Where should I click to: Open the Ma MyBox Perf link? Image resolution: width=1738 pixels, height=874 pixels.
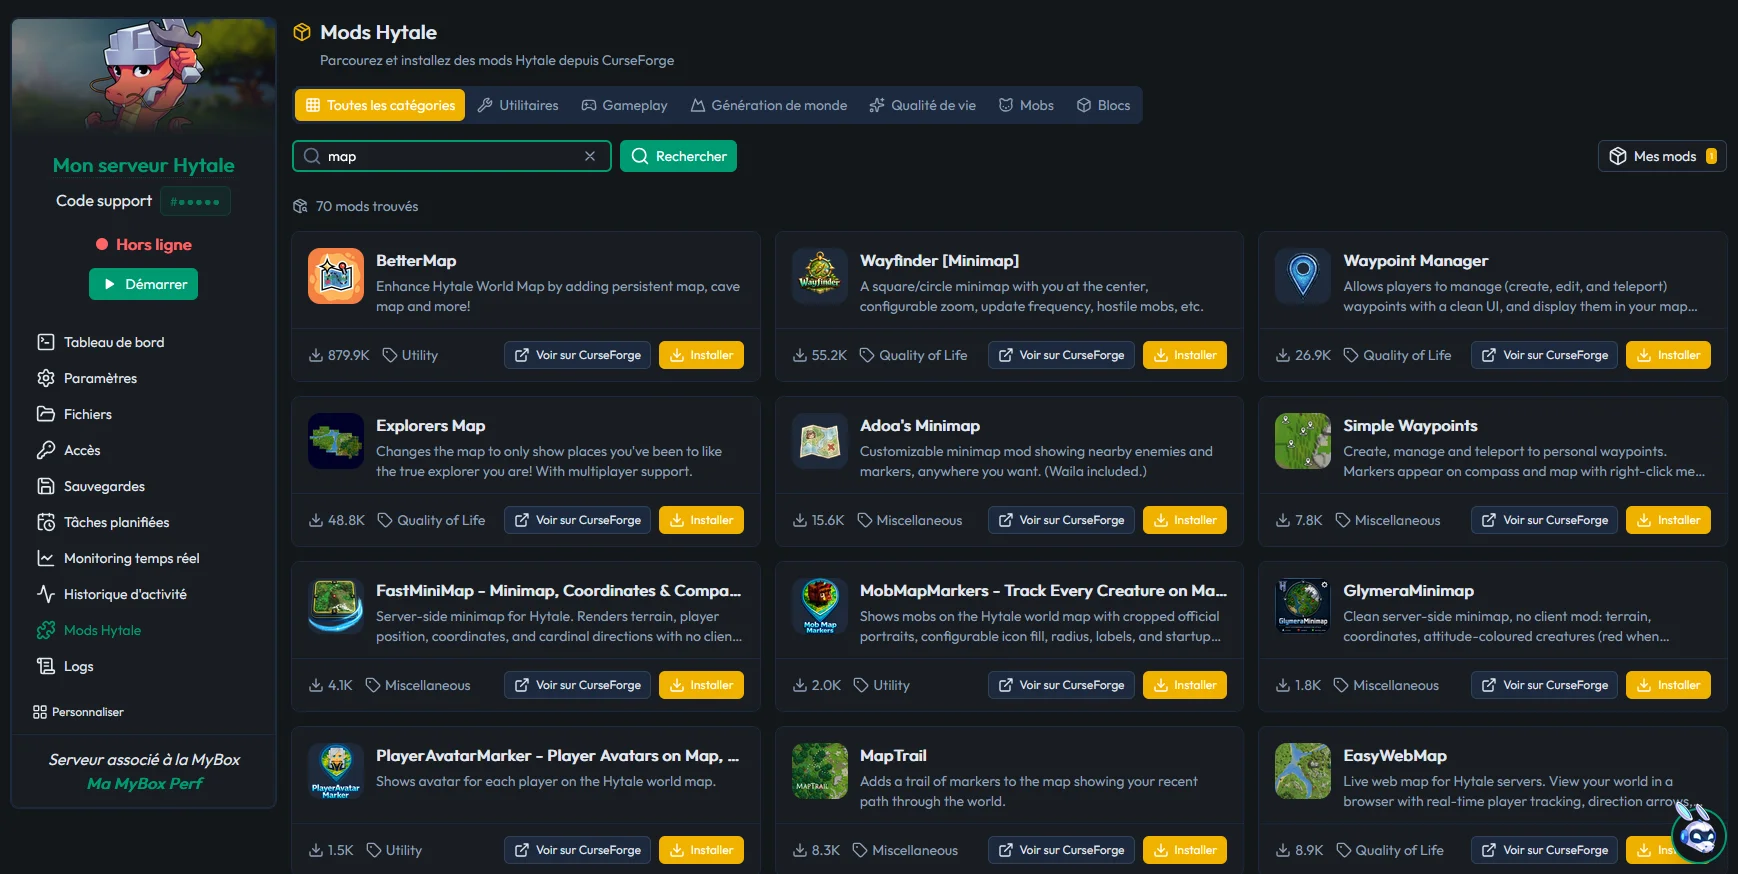click(144, 784)
